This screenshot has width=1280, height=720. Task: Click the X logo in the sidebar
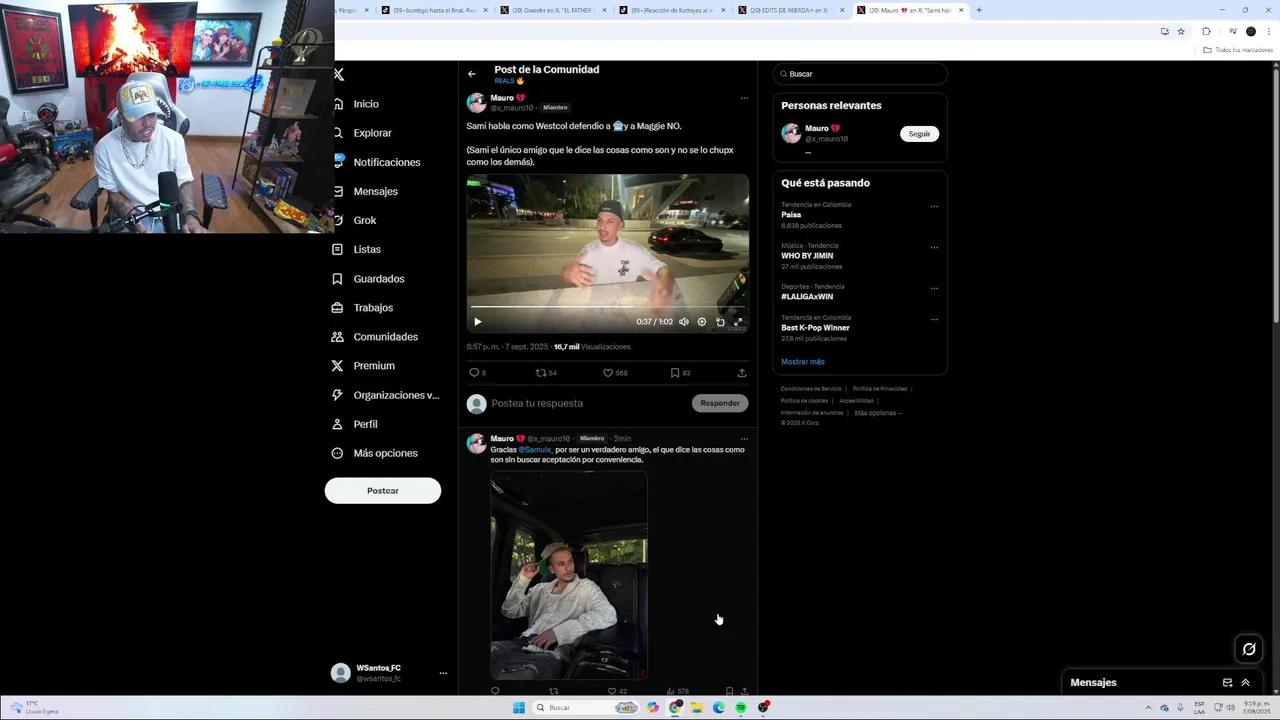tap(339, 74)
